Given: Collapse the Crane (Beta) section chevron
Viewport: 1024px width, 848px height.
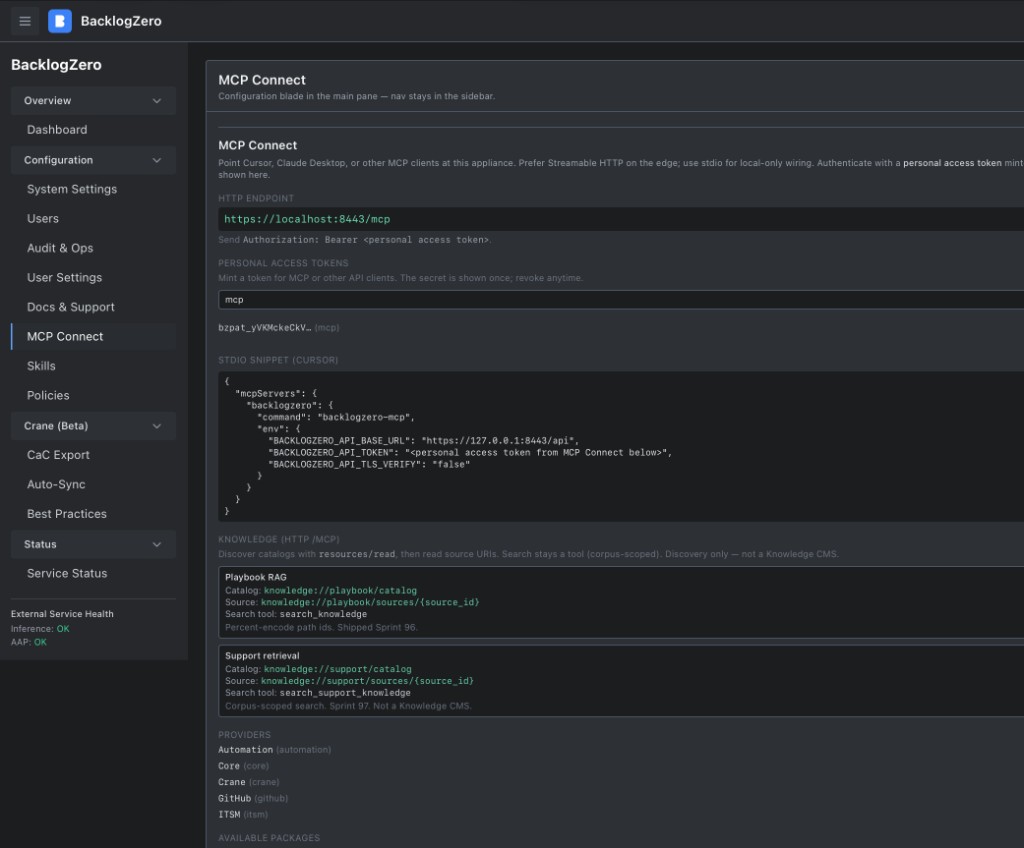Looking at the screenshot, I should (157, 426).
